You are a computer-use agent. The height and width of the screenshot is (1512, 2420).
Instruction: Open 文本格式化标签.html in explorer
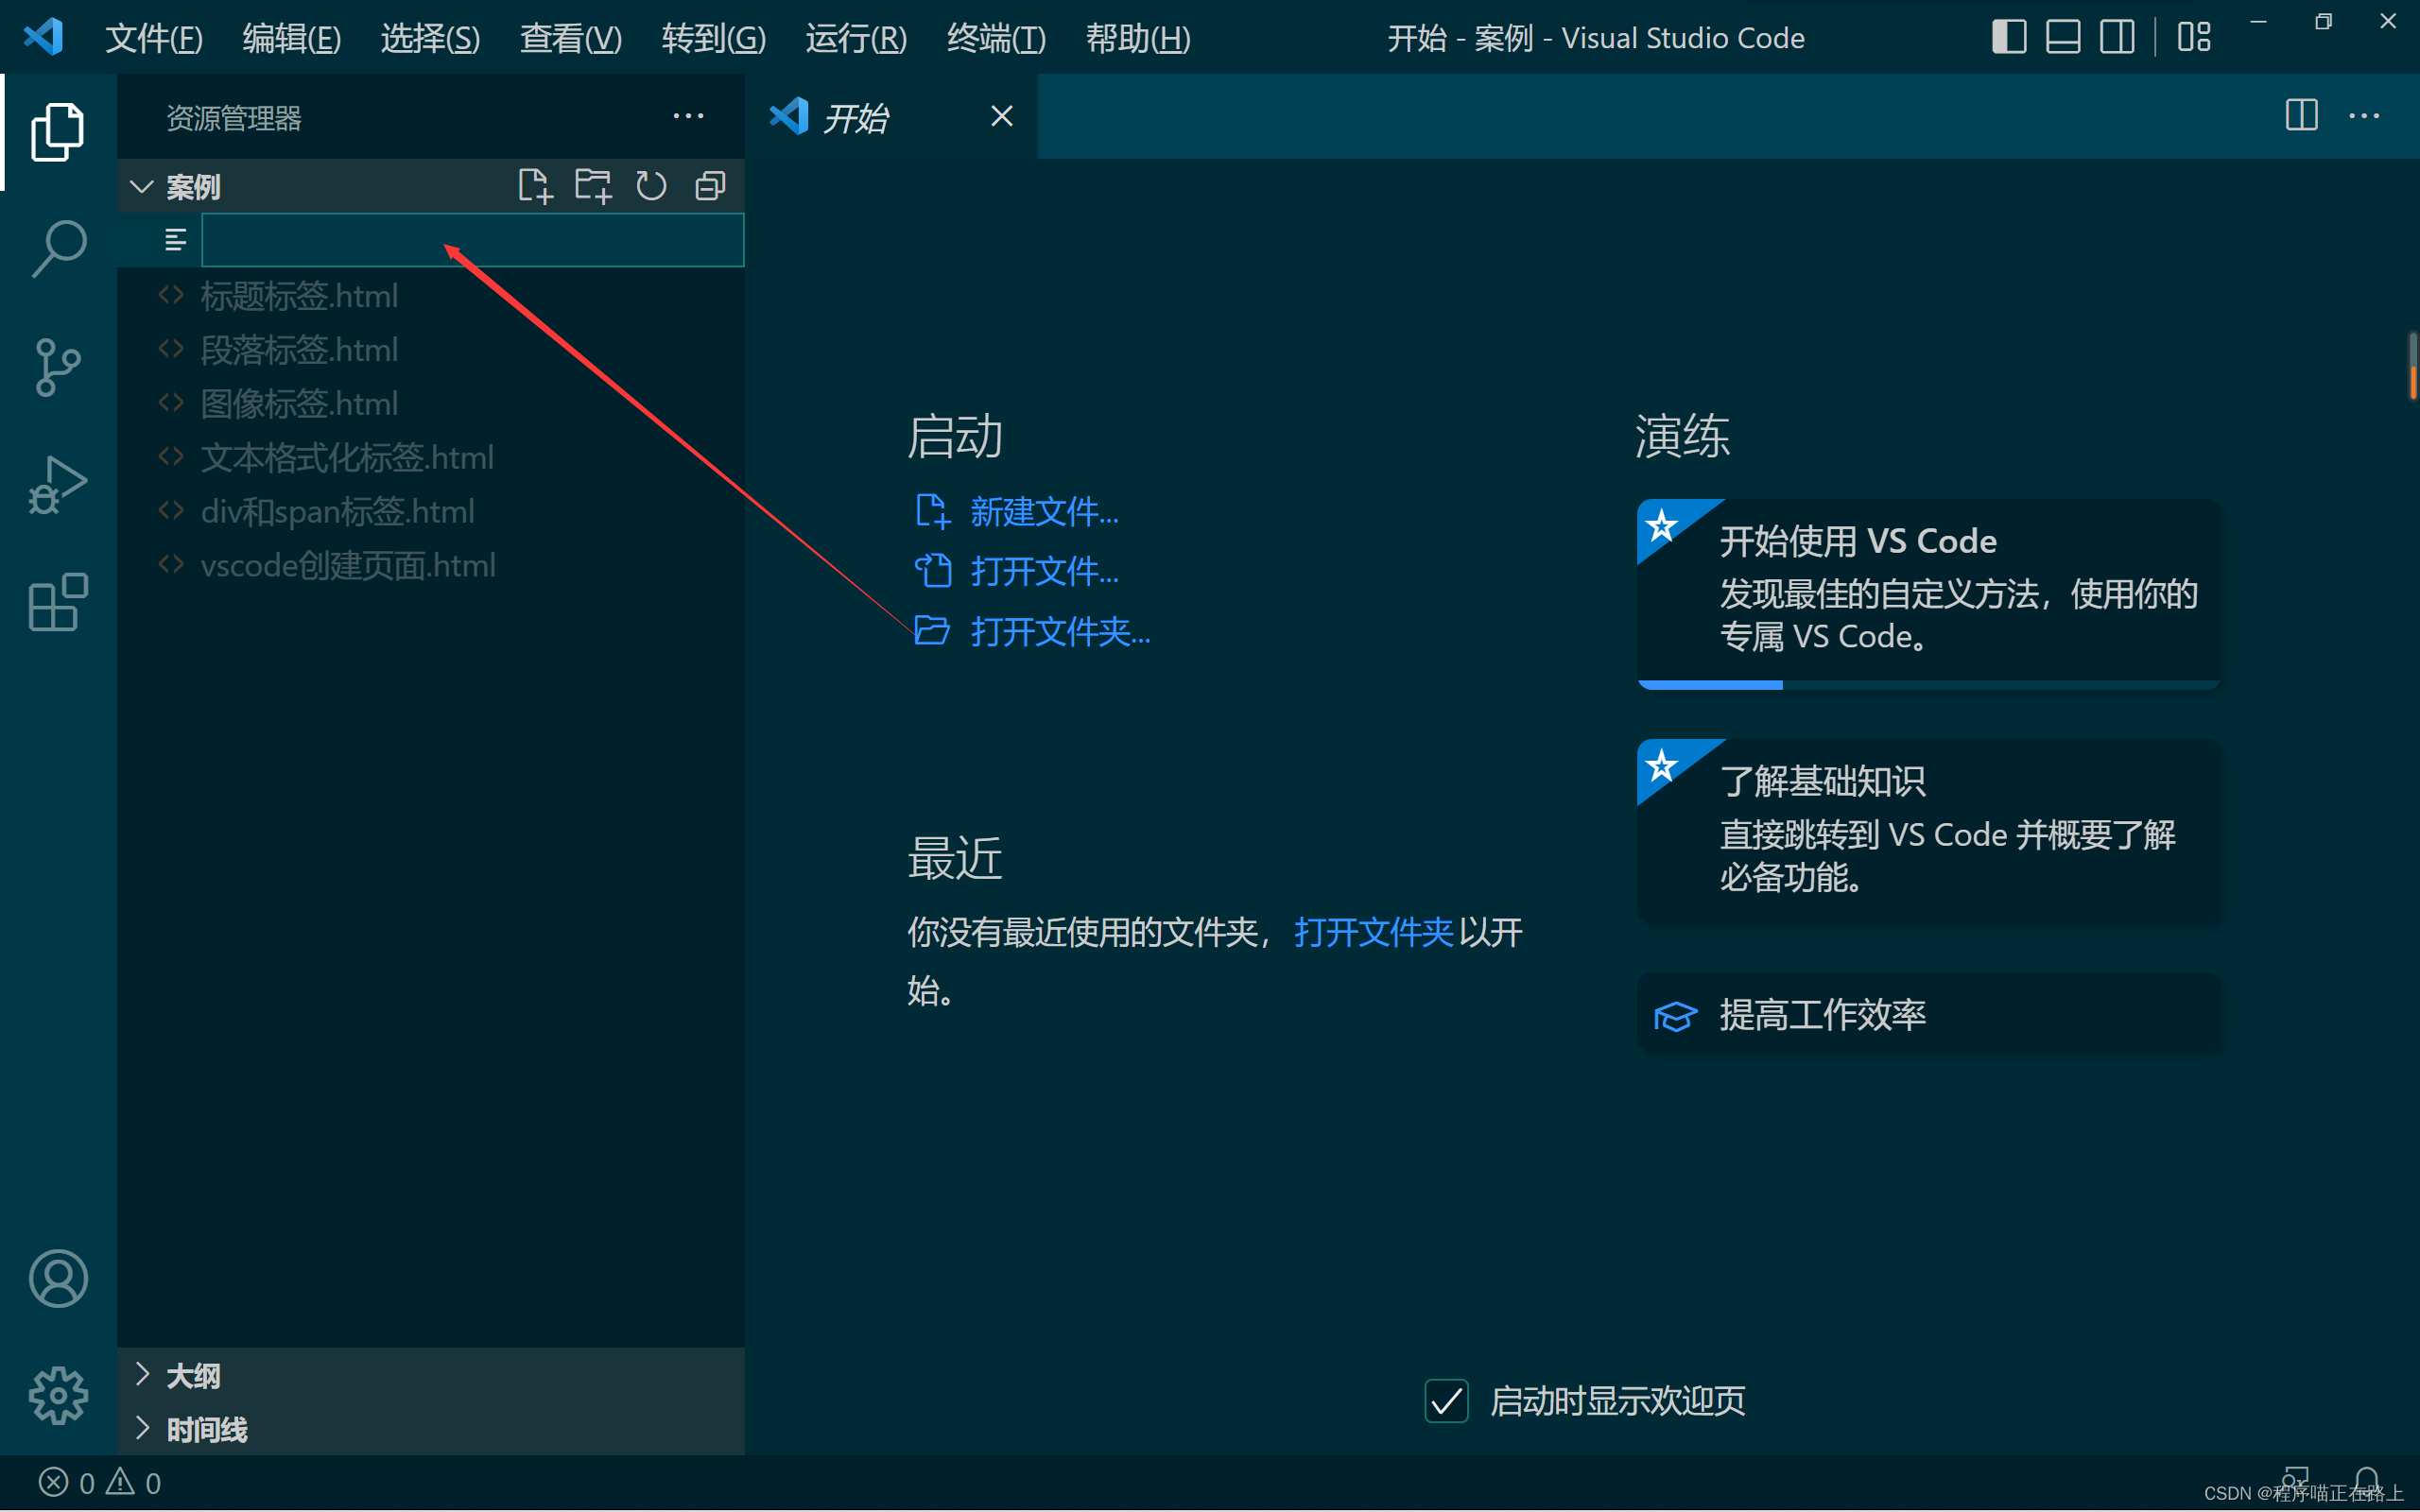(x=431, y=457)
